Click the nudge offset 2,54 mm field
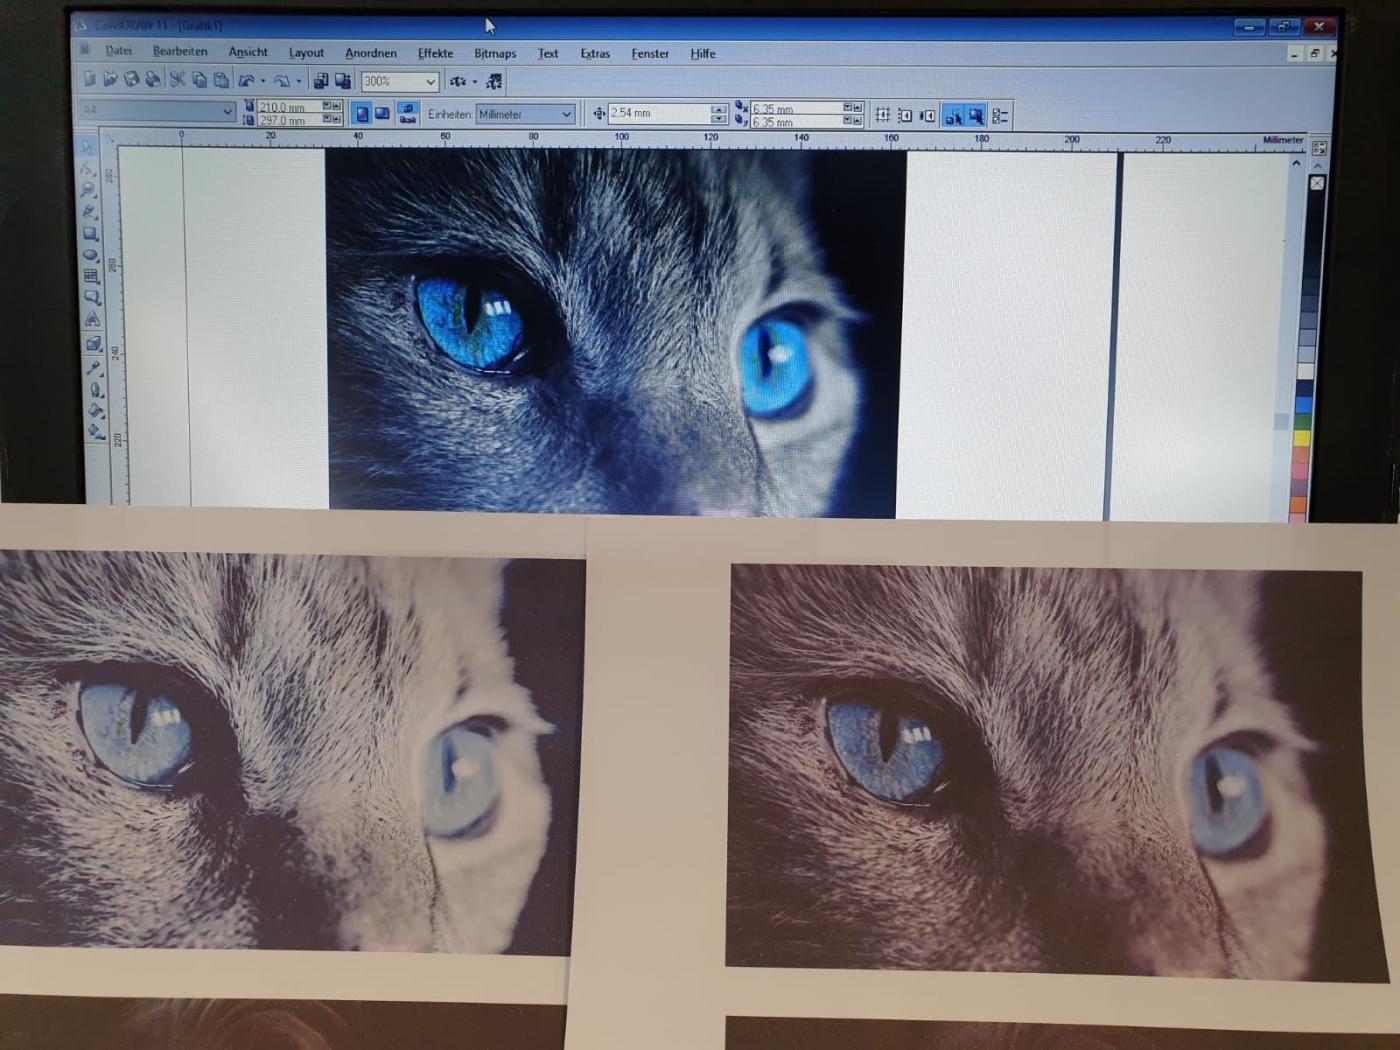The image size is (1400, 1050). coord(658,114)
